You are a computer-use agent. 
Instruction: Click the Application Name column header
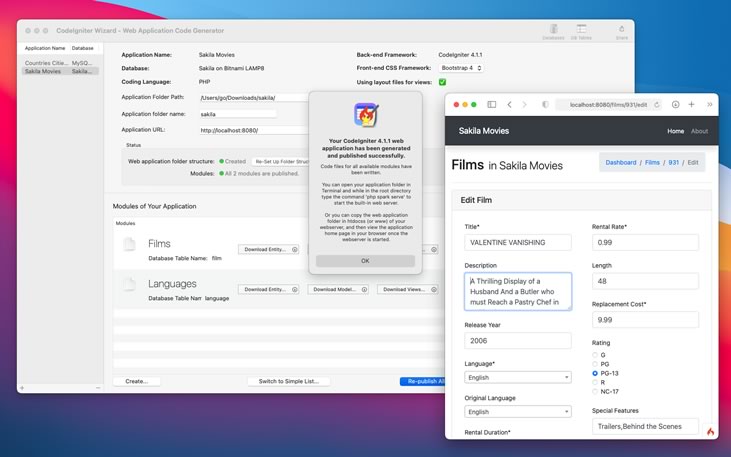pyautogui.click(x=45, y=48)
